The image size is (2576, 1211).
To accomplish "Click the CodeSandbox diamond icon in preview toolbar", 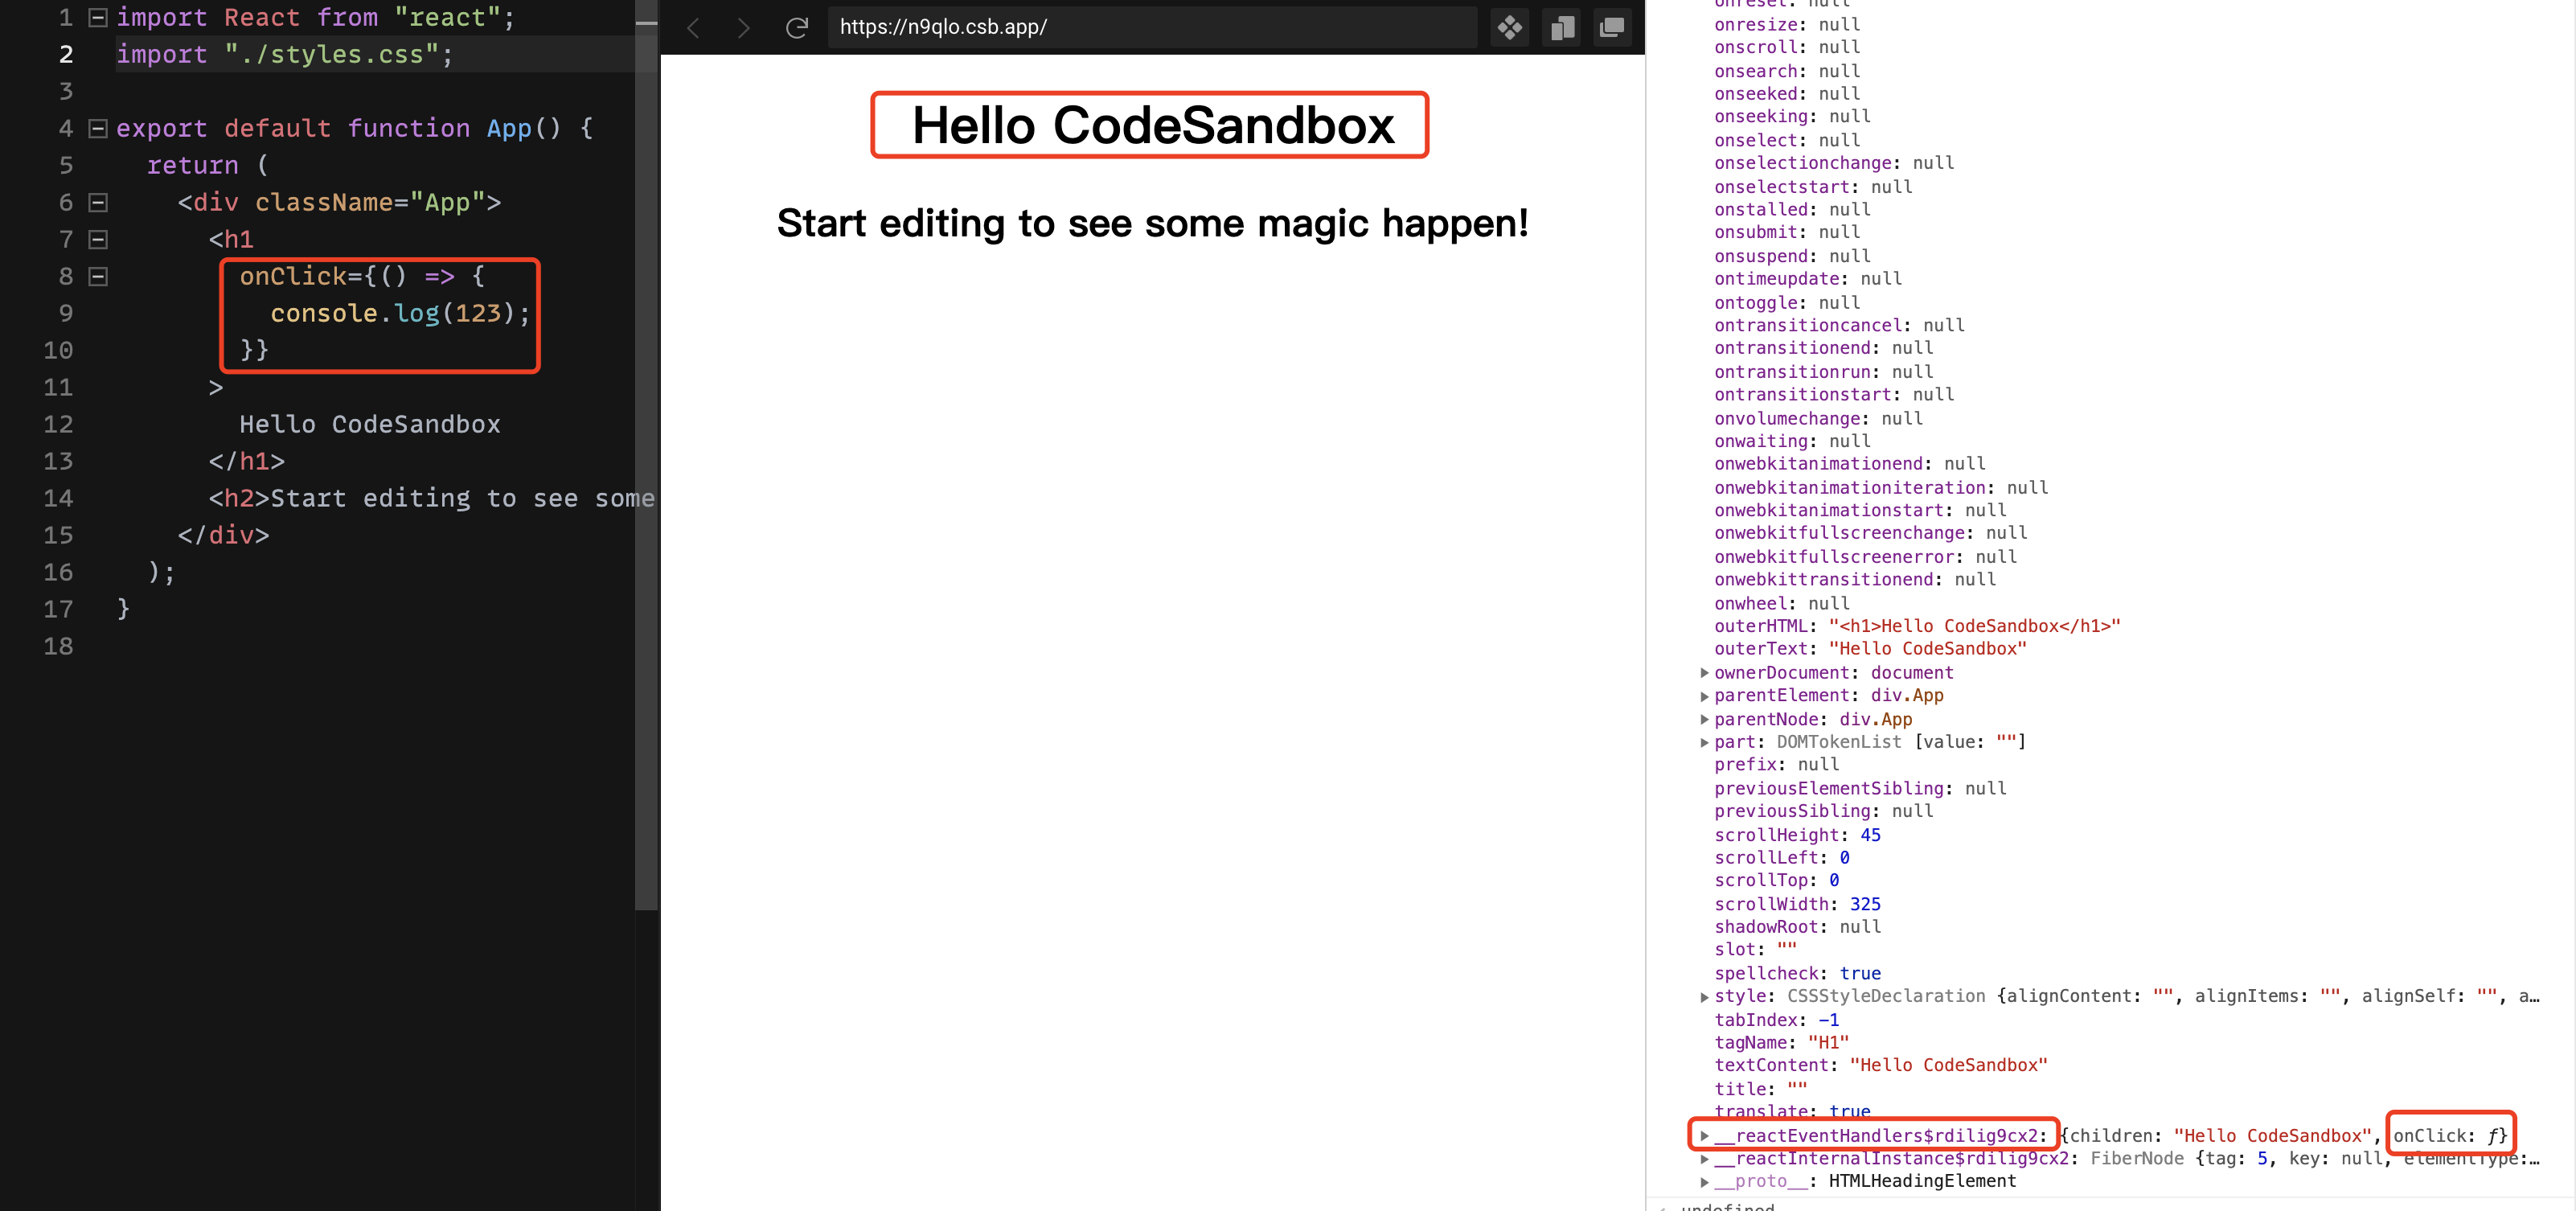I will (x=1510, y=28).
